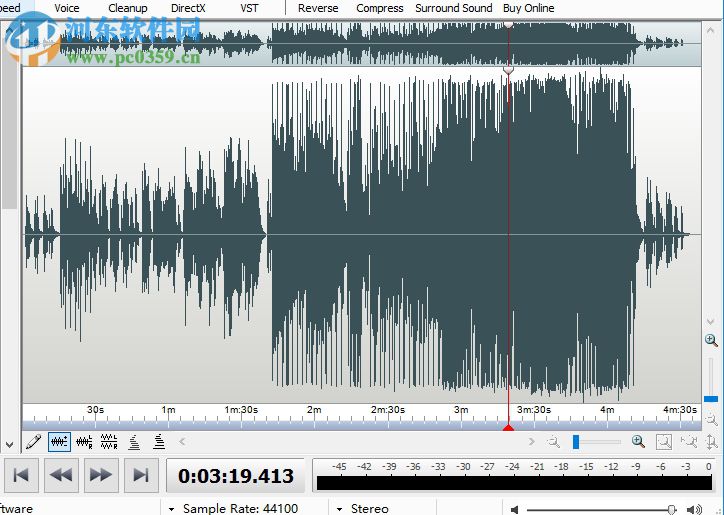Click the horizontal scroll right arrow
Screen dimensions: 724x515
[x=531, y=442]
